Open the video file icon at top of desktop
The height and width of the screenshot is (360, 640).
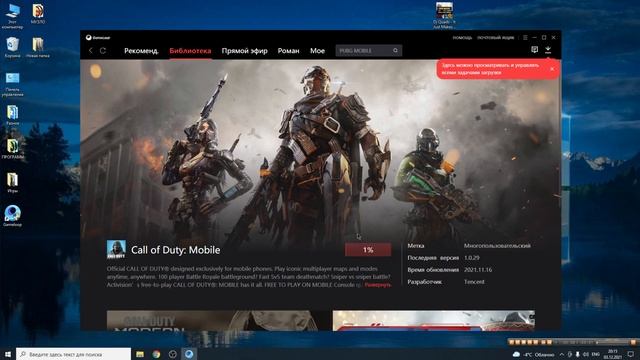444,16
